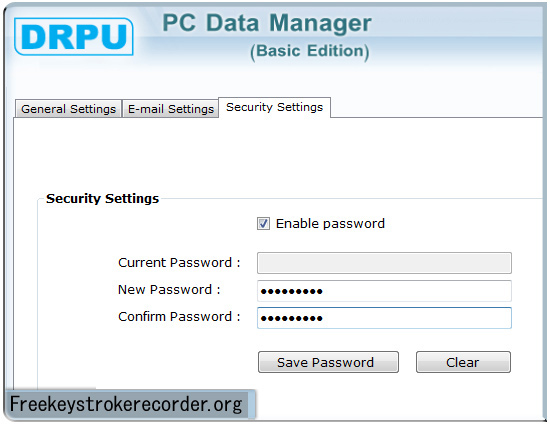
Task: Click the Clear button
Action: pos(463,362)
